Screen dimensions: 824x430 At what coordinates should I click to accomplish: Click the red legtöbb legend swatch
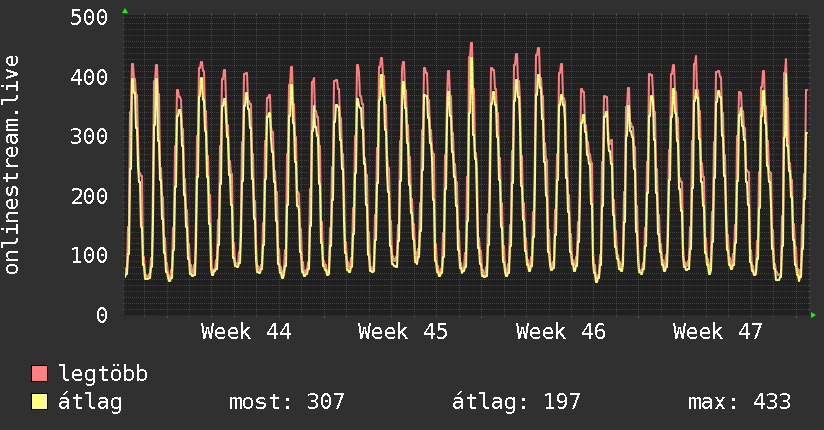40,374
